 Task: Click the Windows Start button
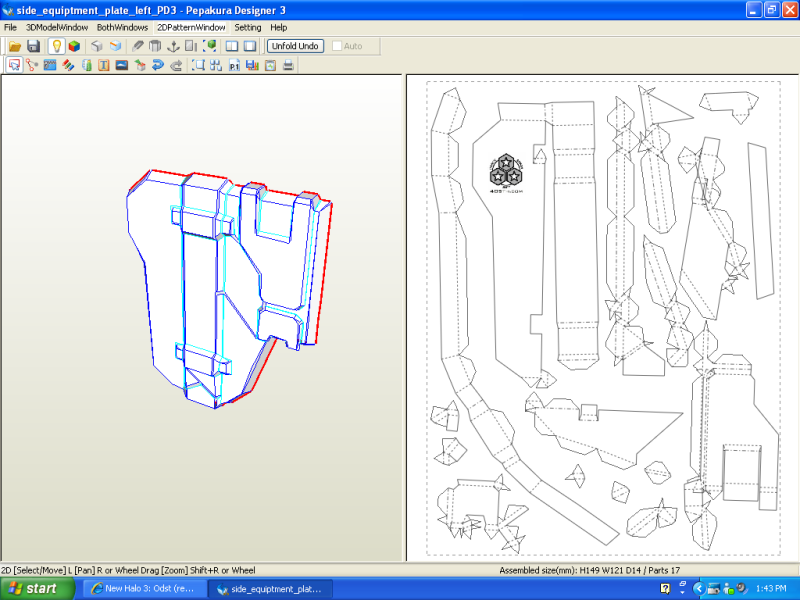(37, 588)
